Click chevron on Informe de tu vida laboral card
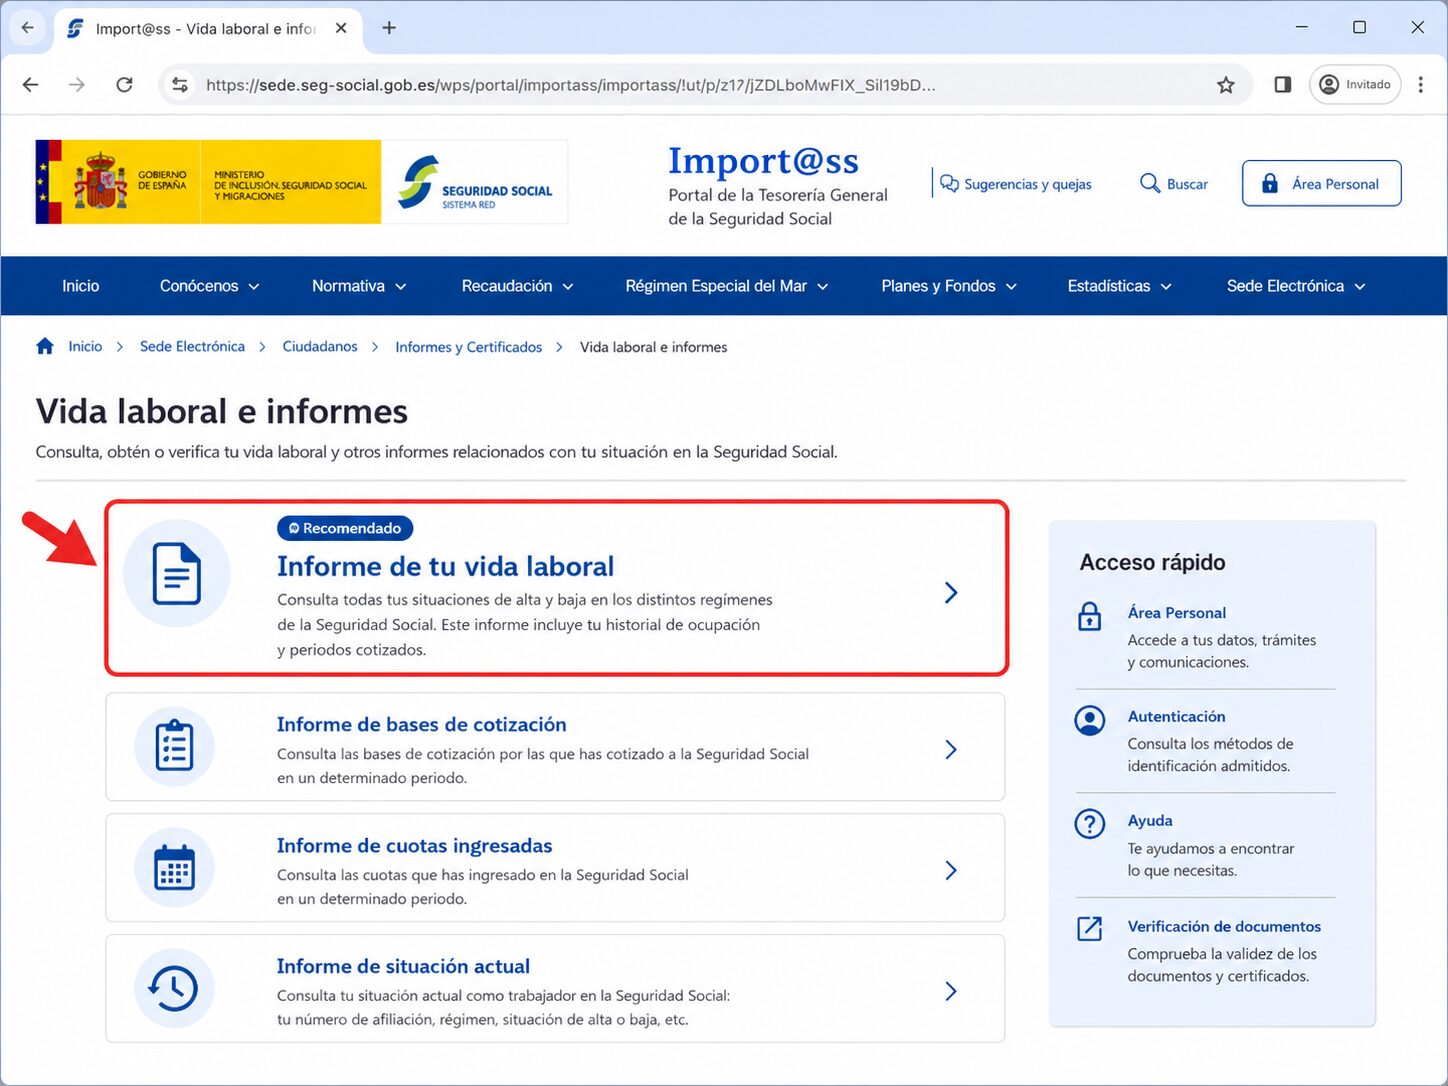This screenshot has width=1448, height=1086. (951, 593)
